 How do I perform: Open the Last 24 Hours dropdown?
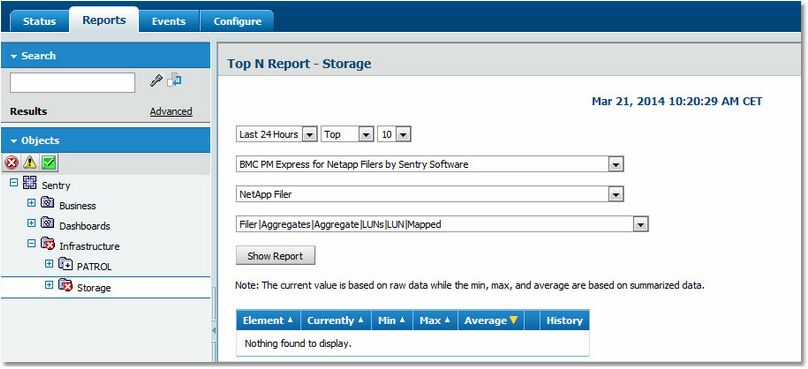[309, 135]
